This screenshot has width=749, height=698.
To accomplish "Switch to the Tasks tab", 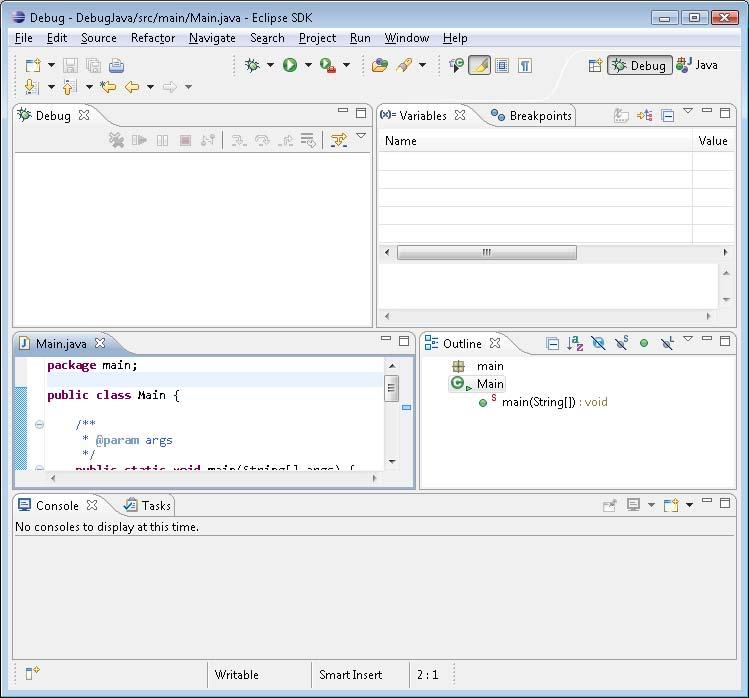I will click(x=148, y=505).
